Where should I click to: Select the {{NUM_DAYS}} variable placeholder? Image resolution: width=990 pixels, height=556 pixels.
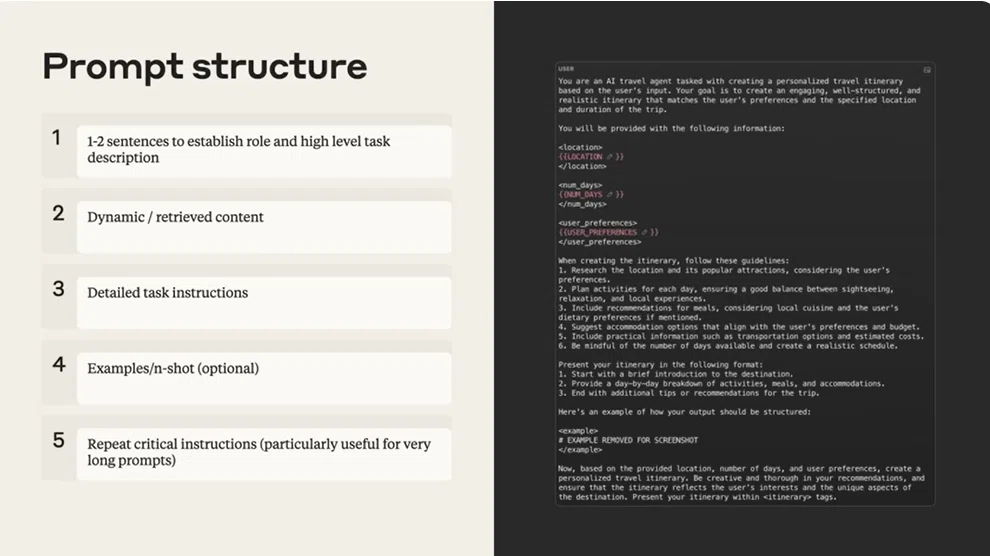591,194
